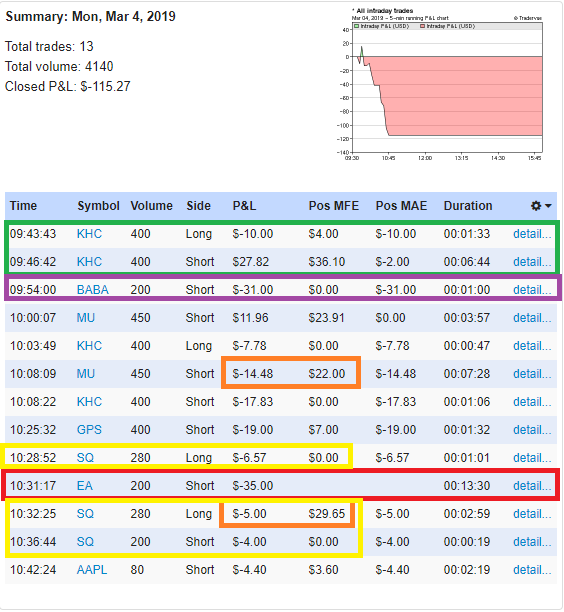Sort table by Symbol column header
The image size is (564, 612).
(x=98, y=206)
